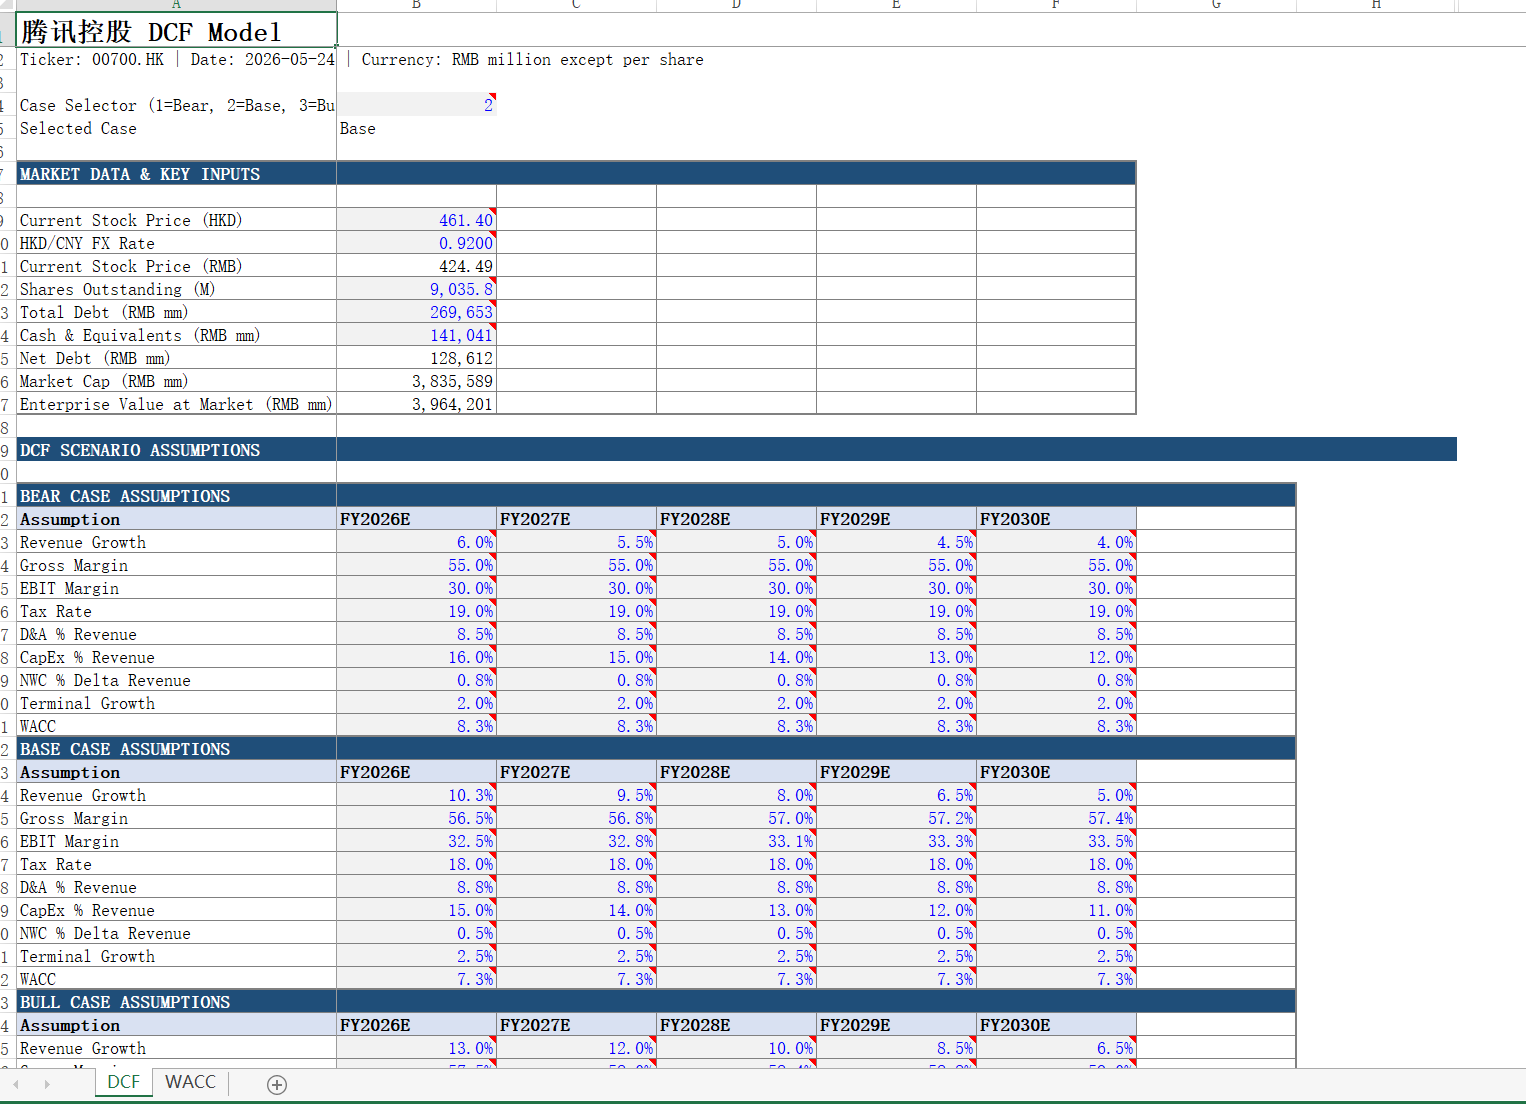Select Base case FY2028E Gross Margin 57.0%

tap(737, 818)
